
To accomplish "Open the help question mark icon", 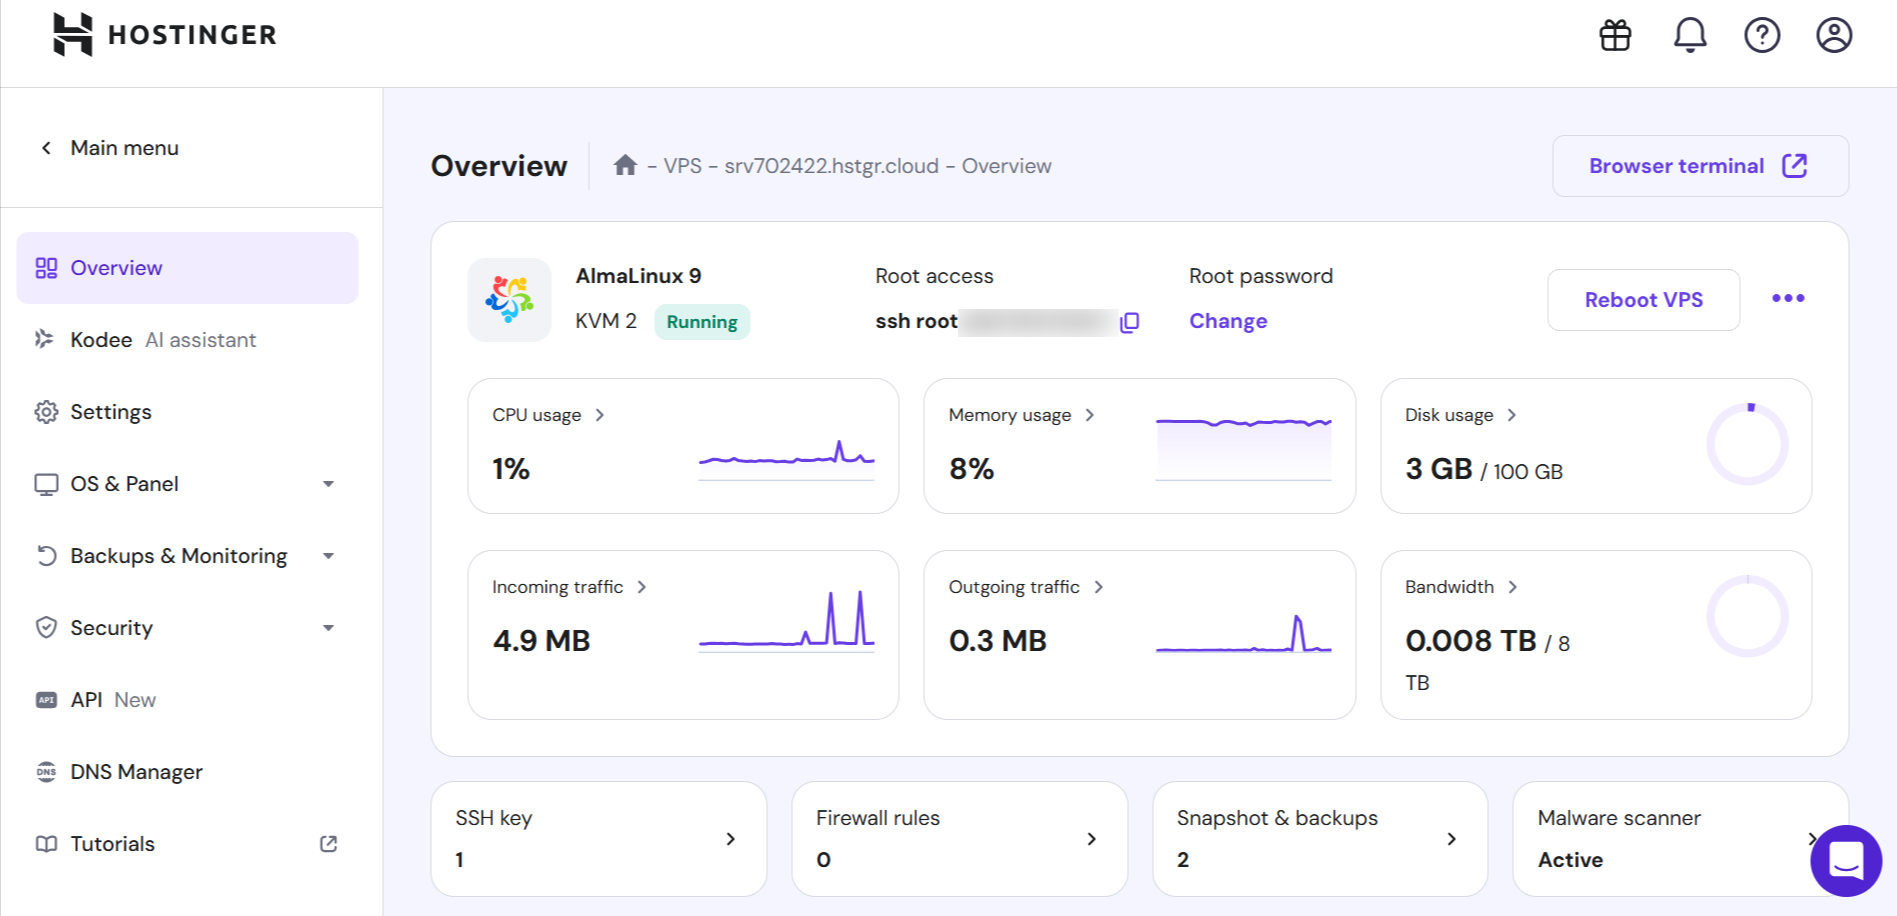I will pyautogui.click(x=1762, y=35).
